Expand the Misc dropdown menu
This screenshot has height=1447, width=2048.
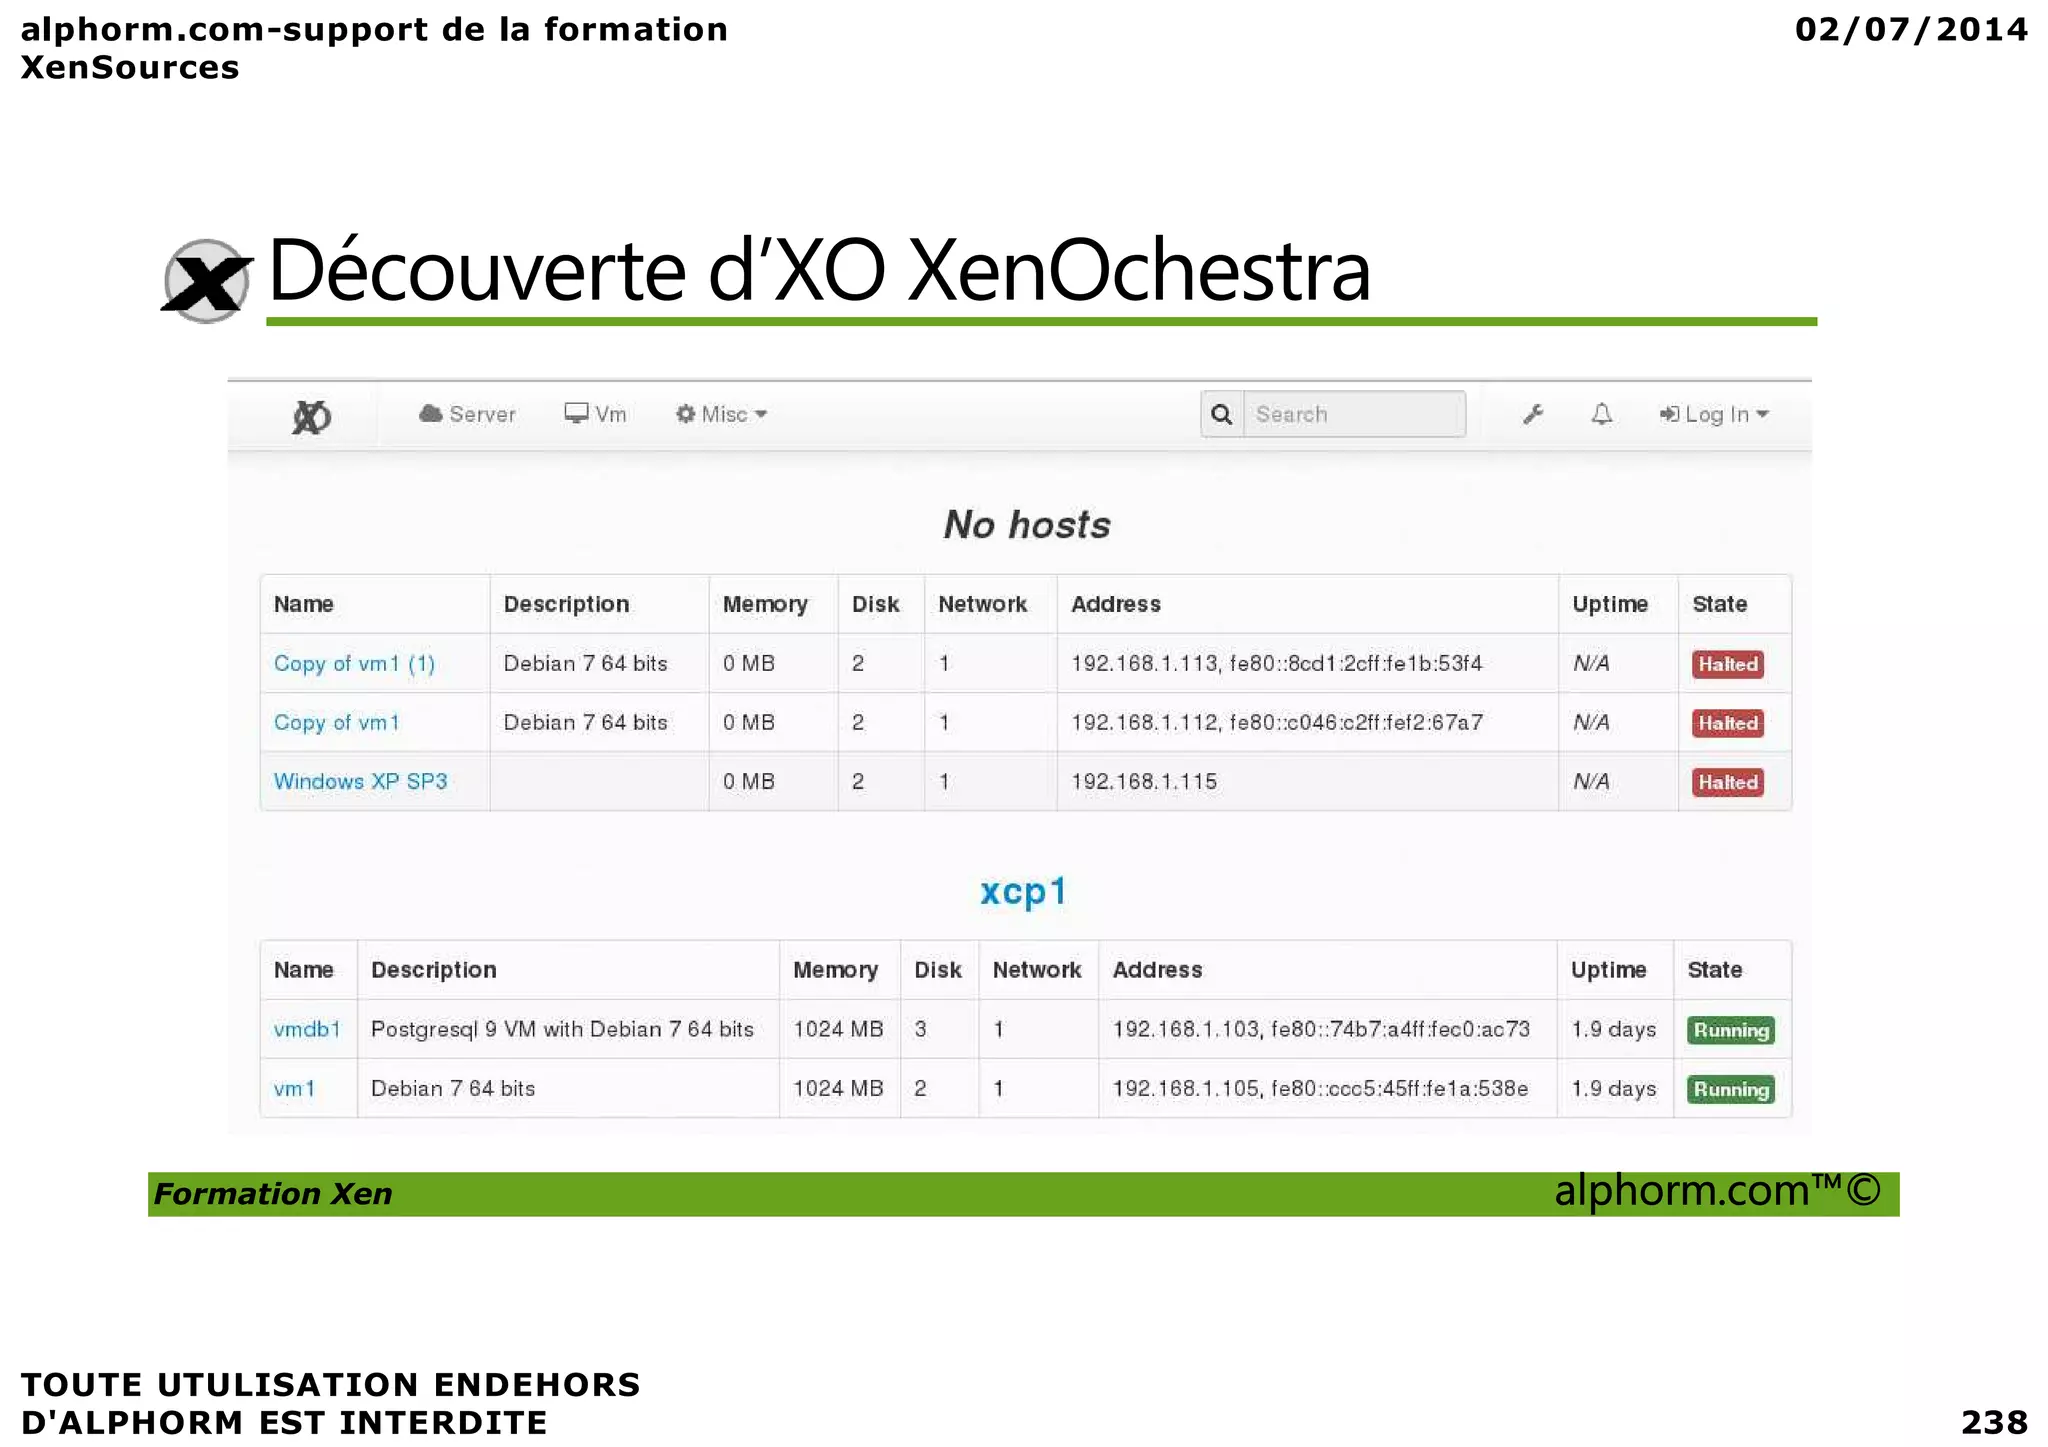[721, 414]
